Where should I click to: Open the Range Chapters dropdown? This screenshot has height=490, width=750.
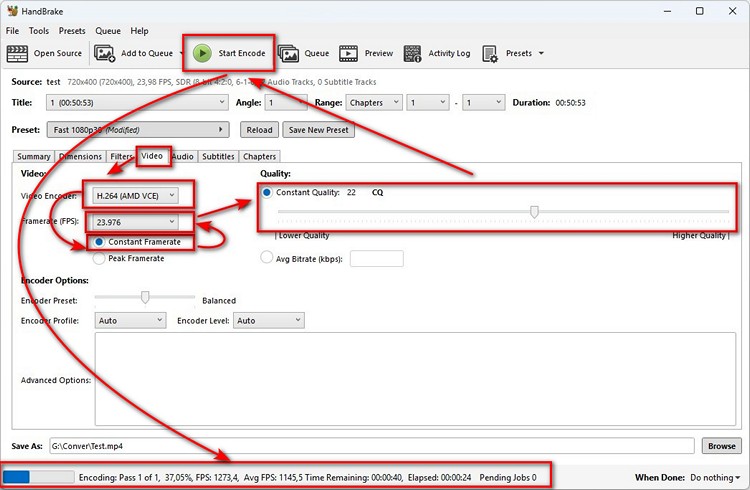374,102
